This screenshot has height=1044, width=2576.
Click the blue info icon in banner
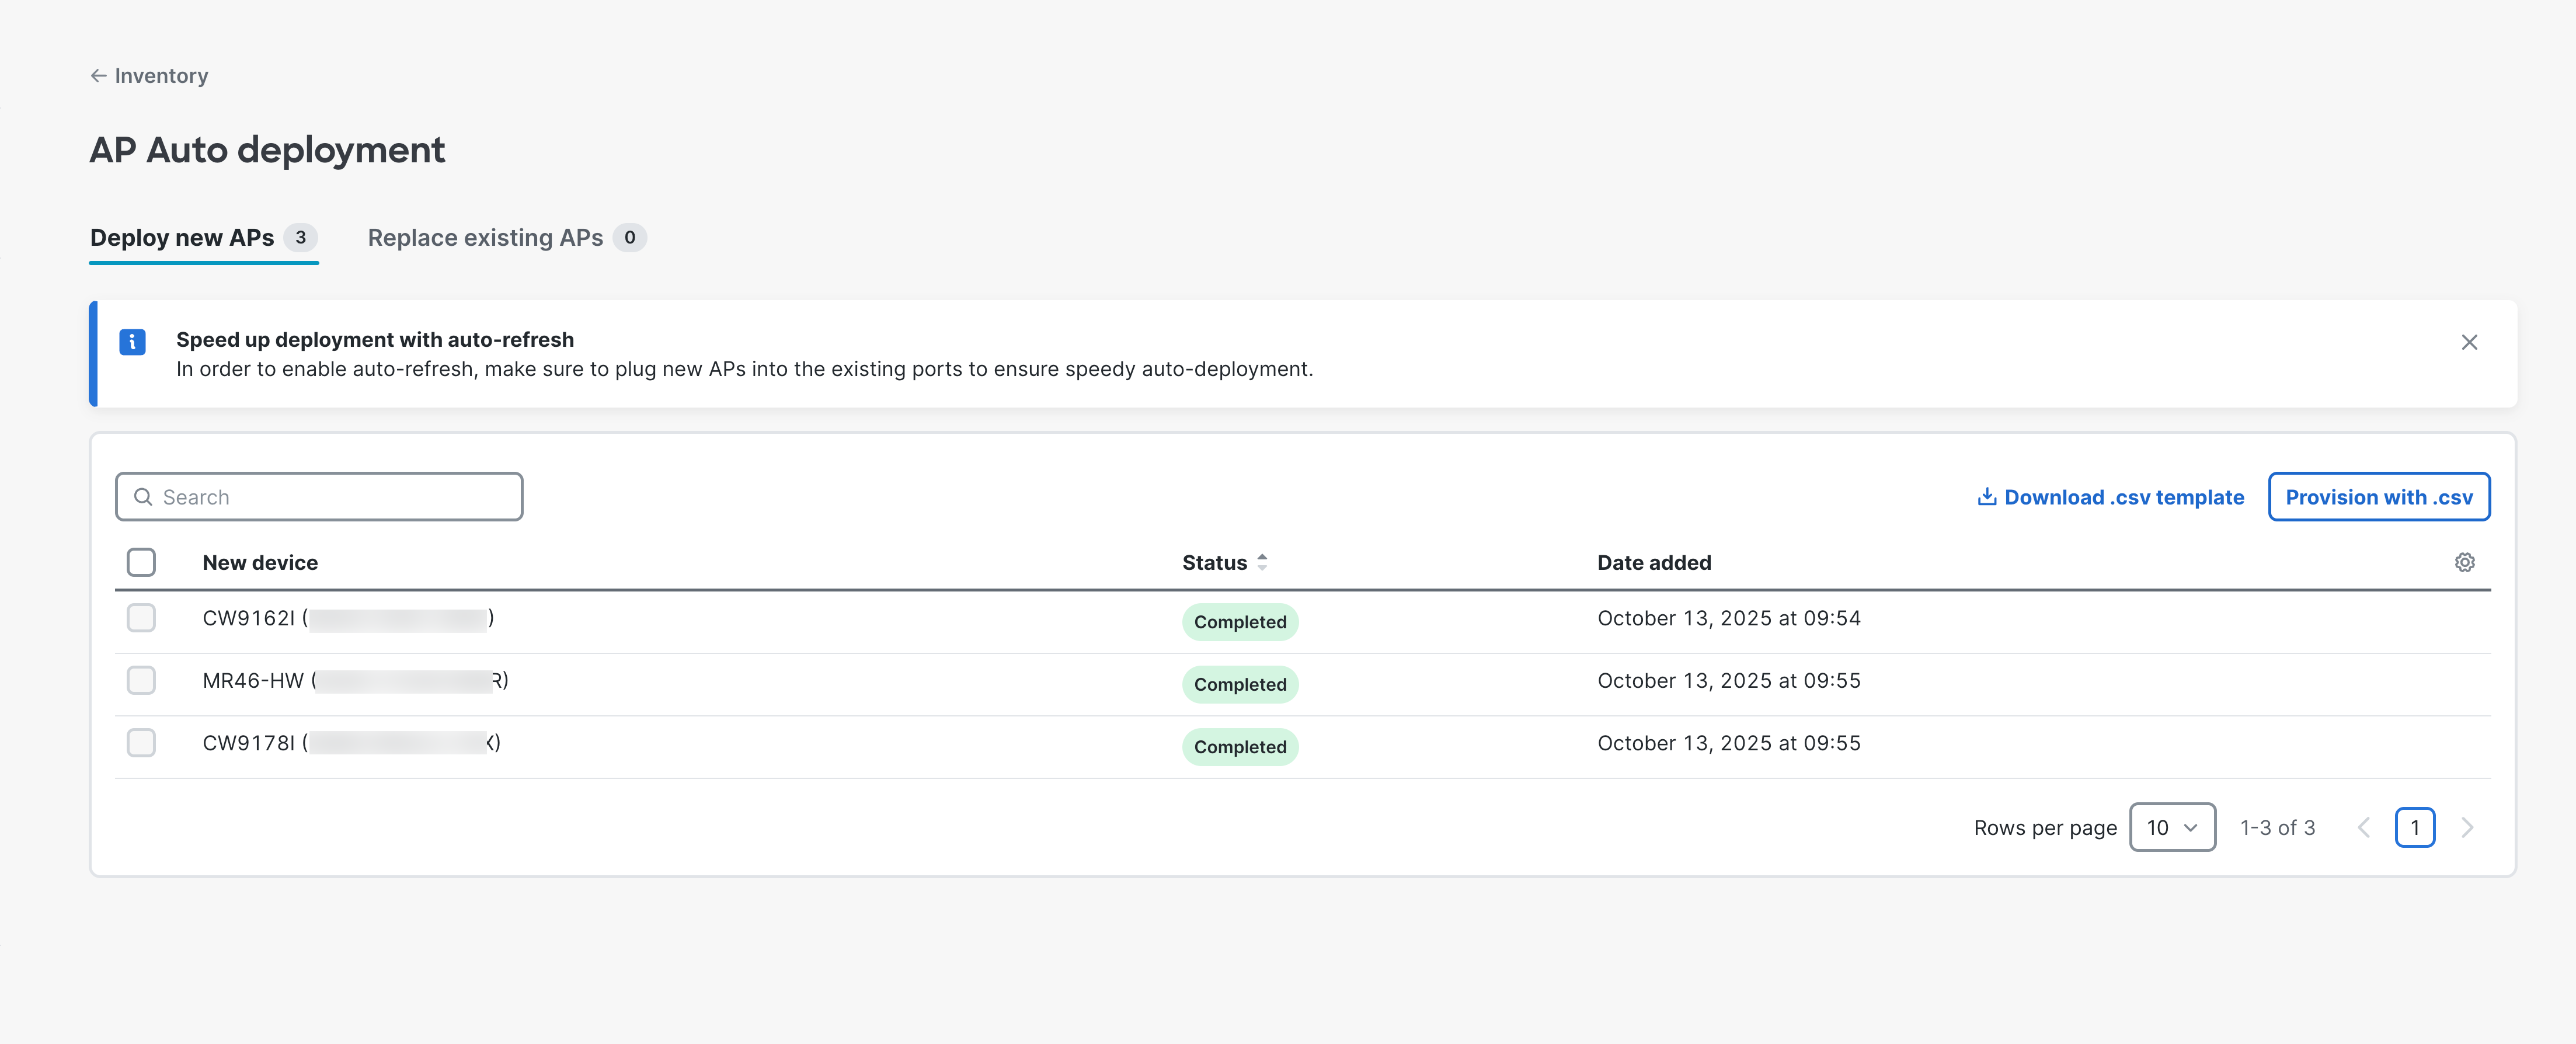tap(132, 342)
